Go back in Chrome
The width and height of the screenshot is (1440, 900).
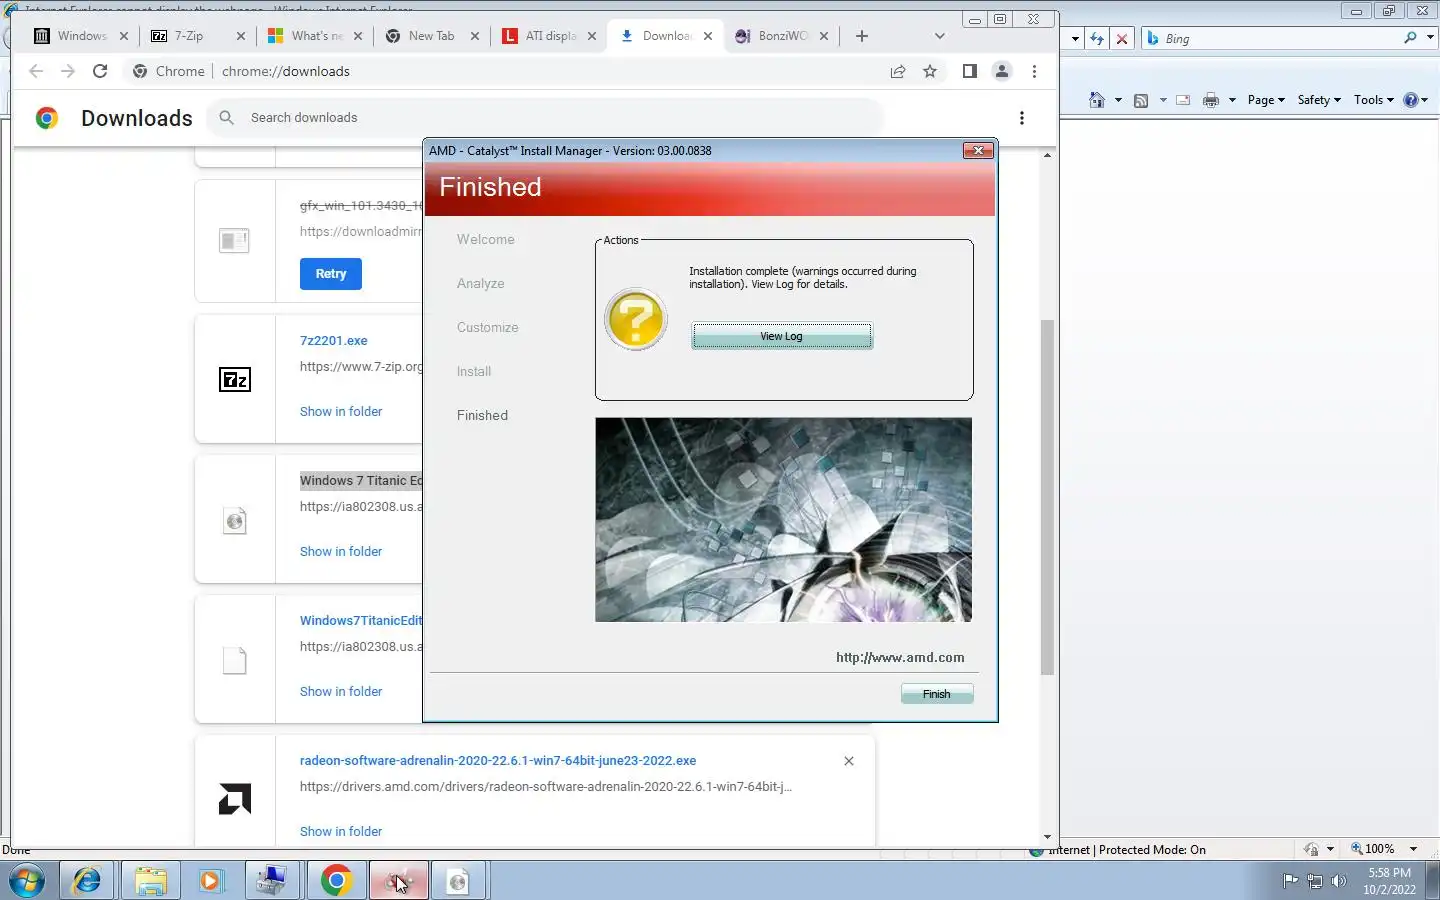click(x=36, y=71)
